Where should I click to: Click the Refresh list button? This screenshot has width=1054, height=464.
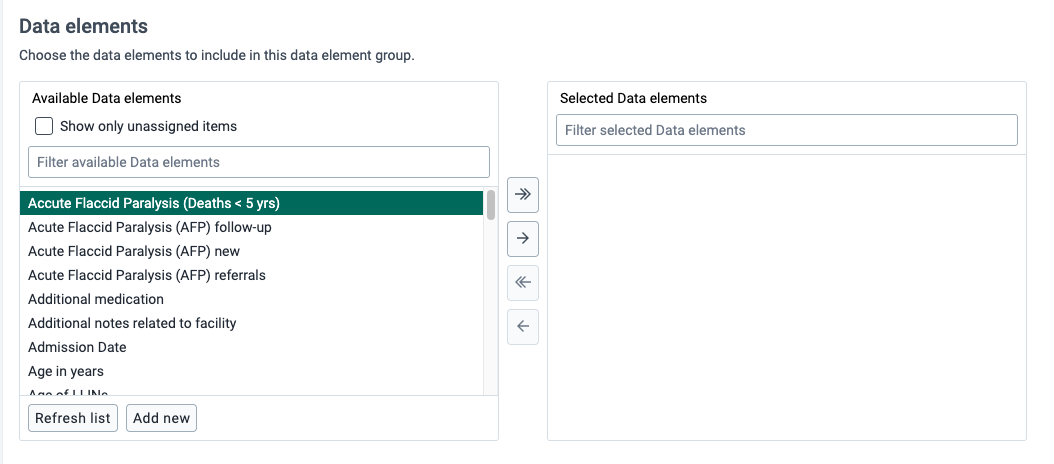pos(73,418)
